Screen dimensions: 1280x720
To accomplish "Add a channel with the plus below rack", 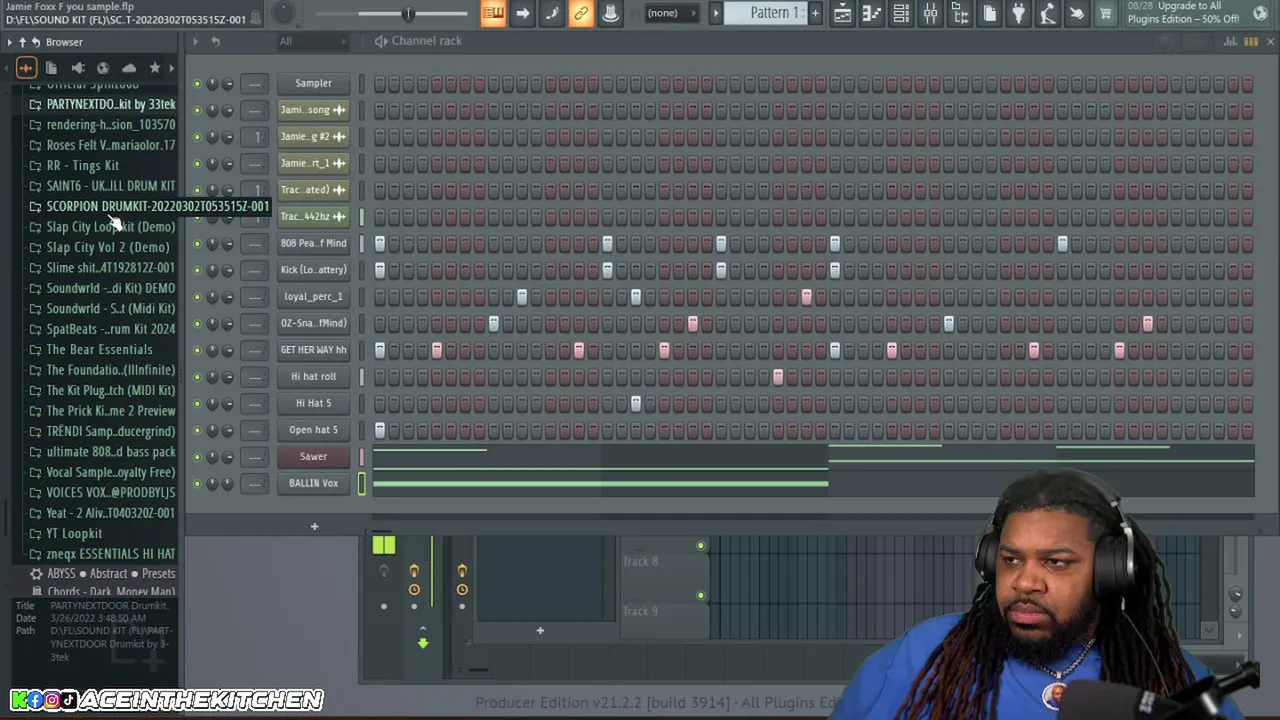I will 314,526.
